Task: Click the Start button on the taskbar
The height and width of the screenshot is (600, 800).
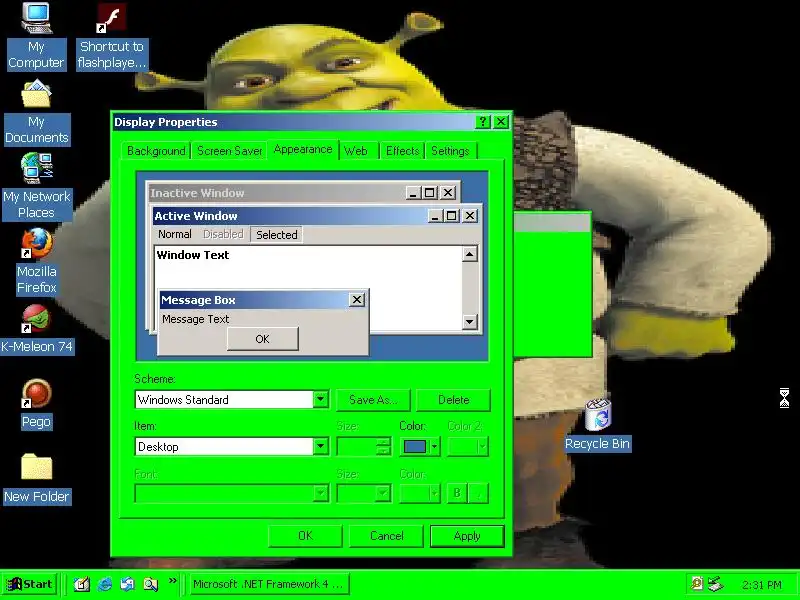Action: click(x=30, y=584)
